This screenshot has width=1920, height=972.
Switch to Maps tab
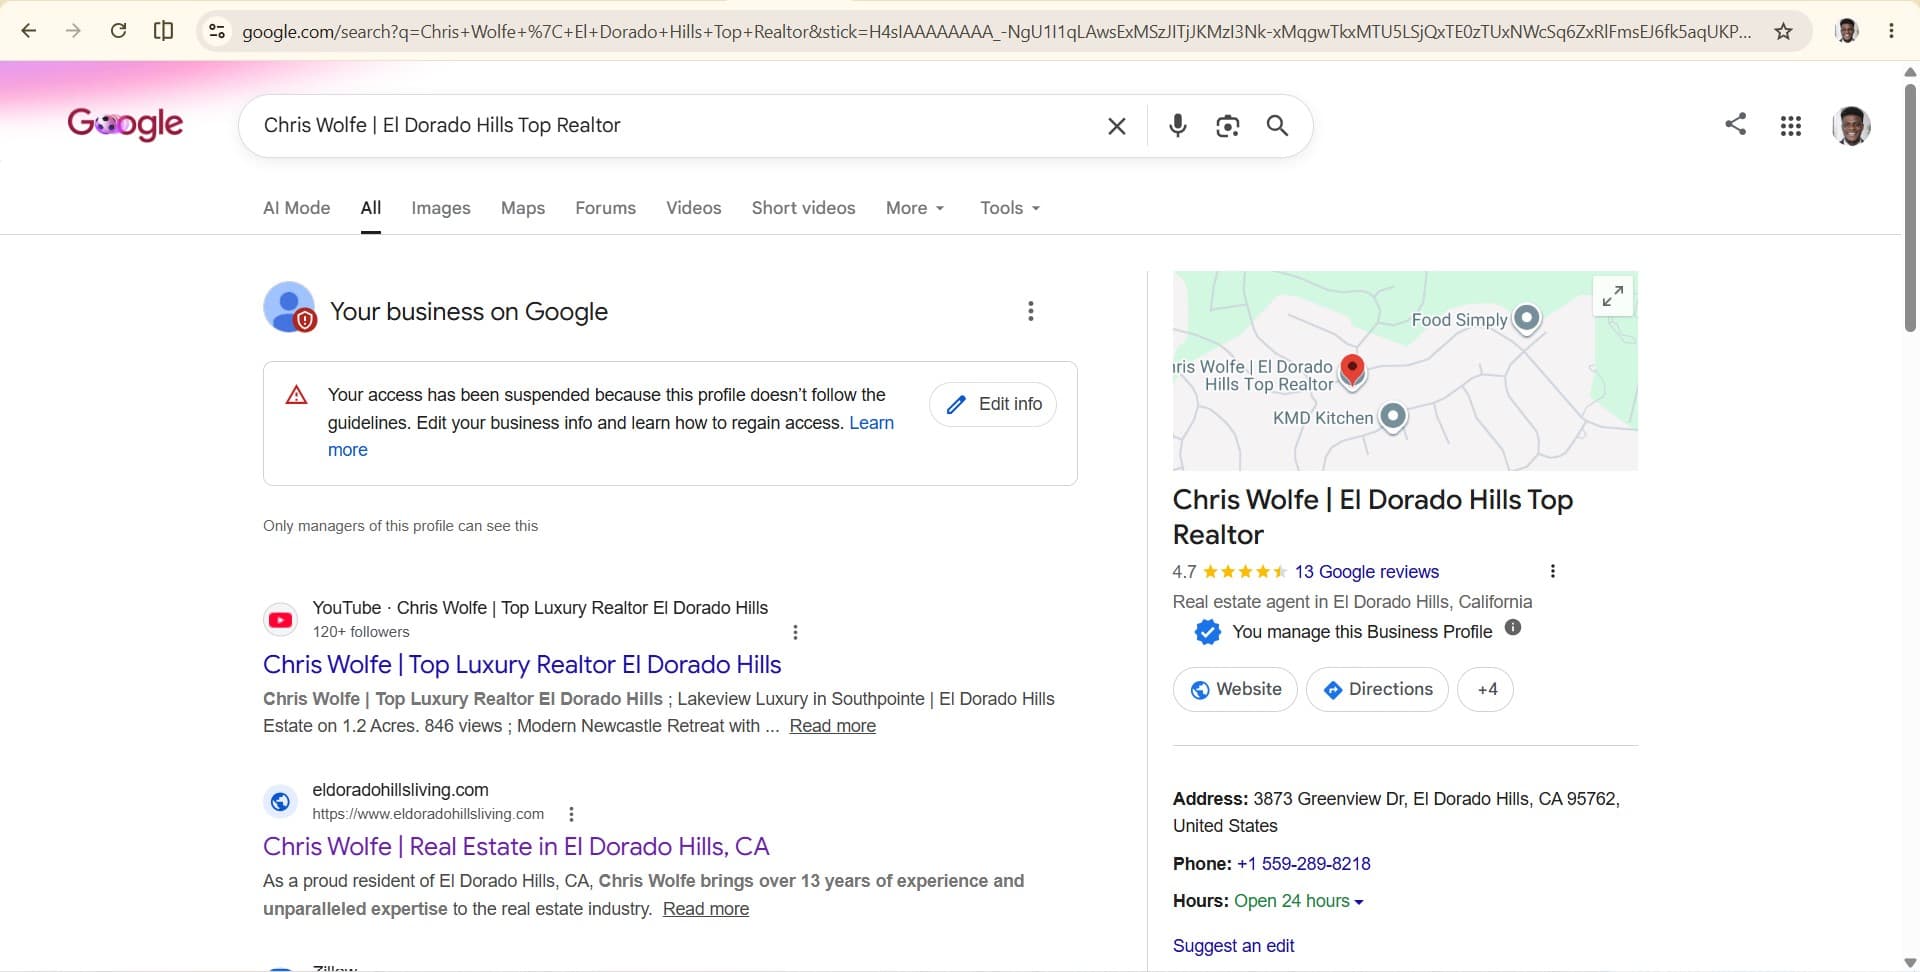click(x=523, y=208)
